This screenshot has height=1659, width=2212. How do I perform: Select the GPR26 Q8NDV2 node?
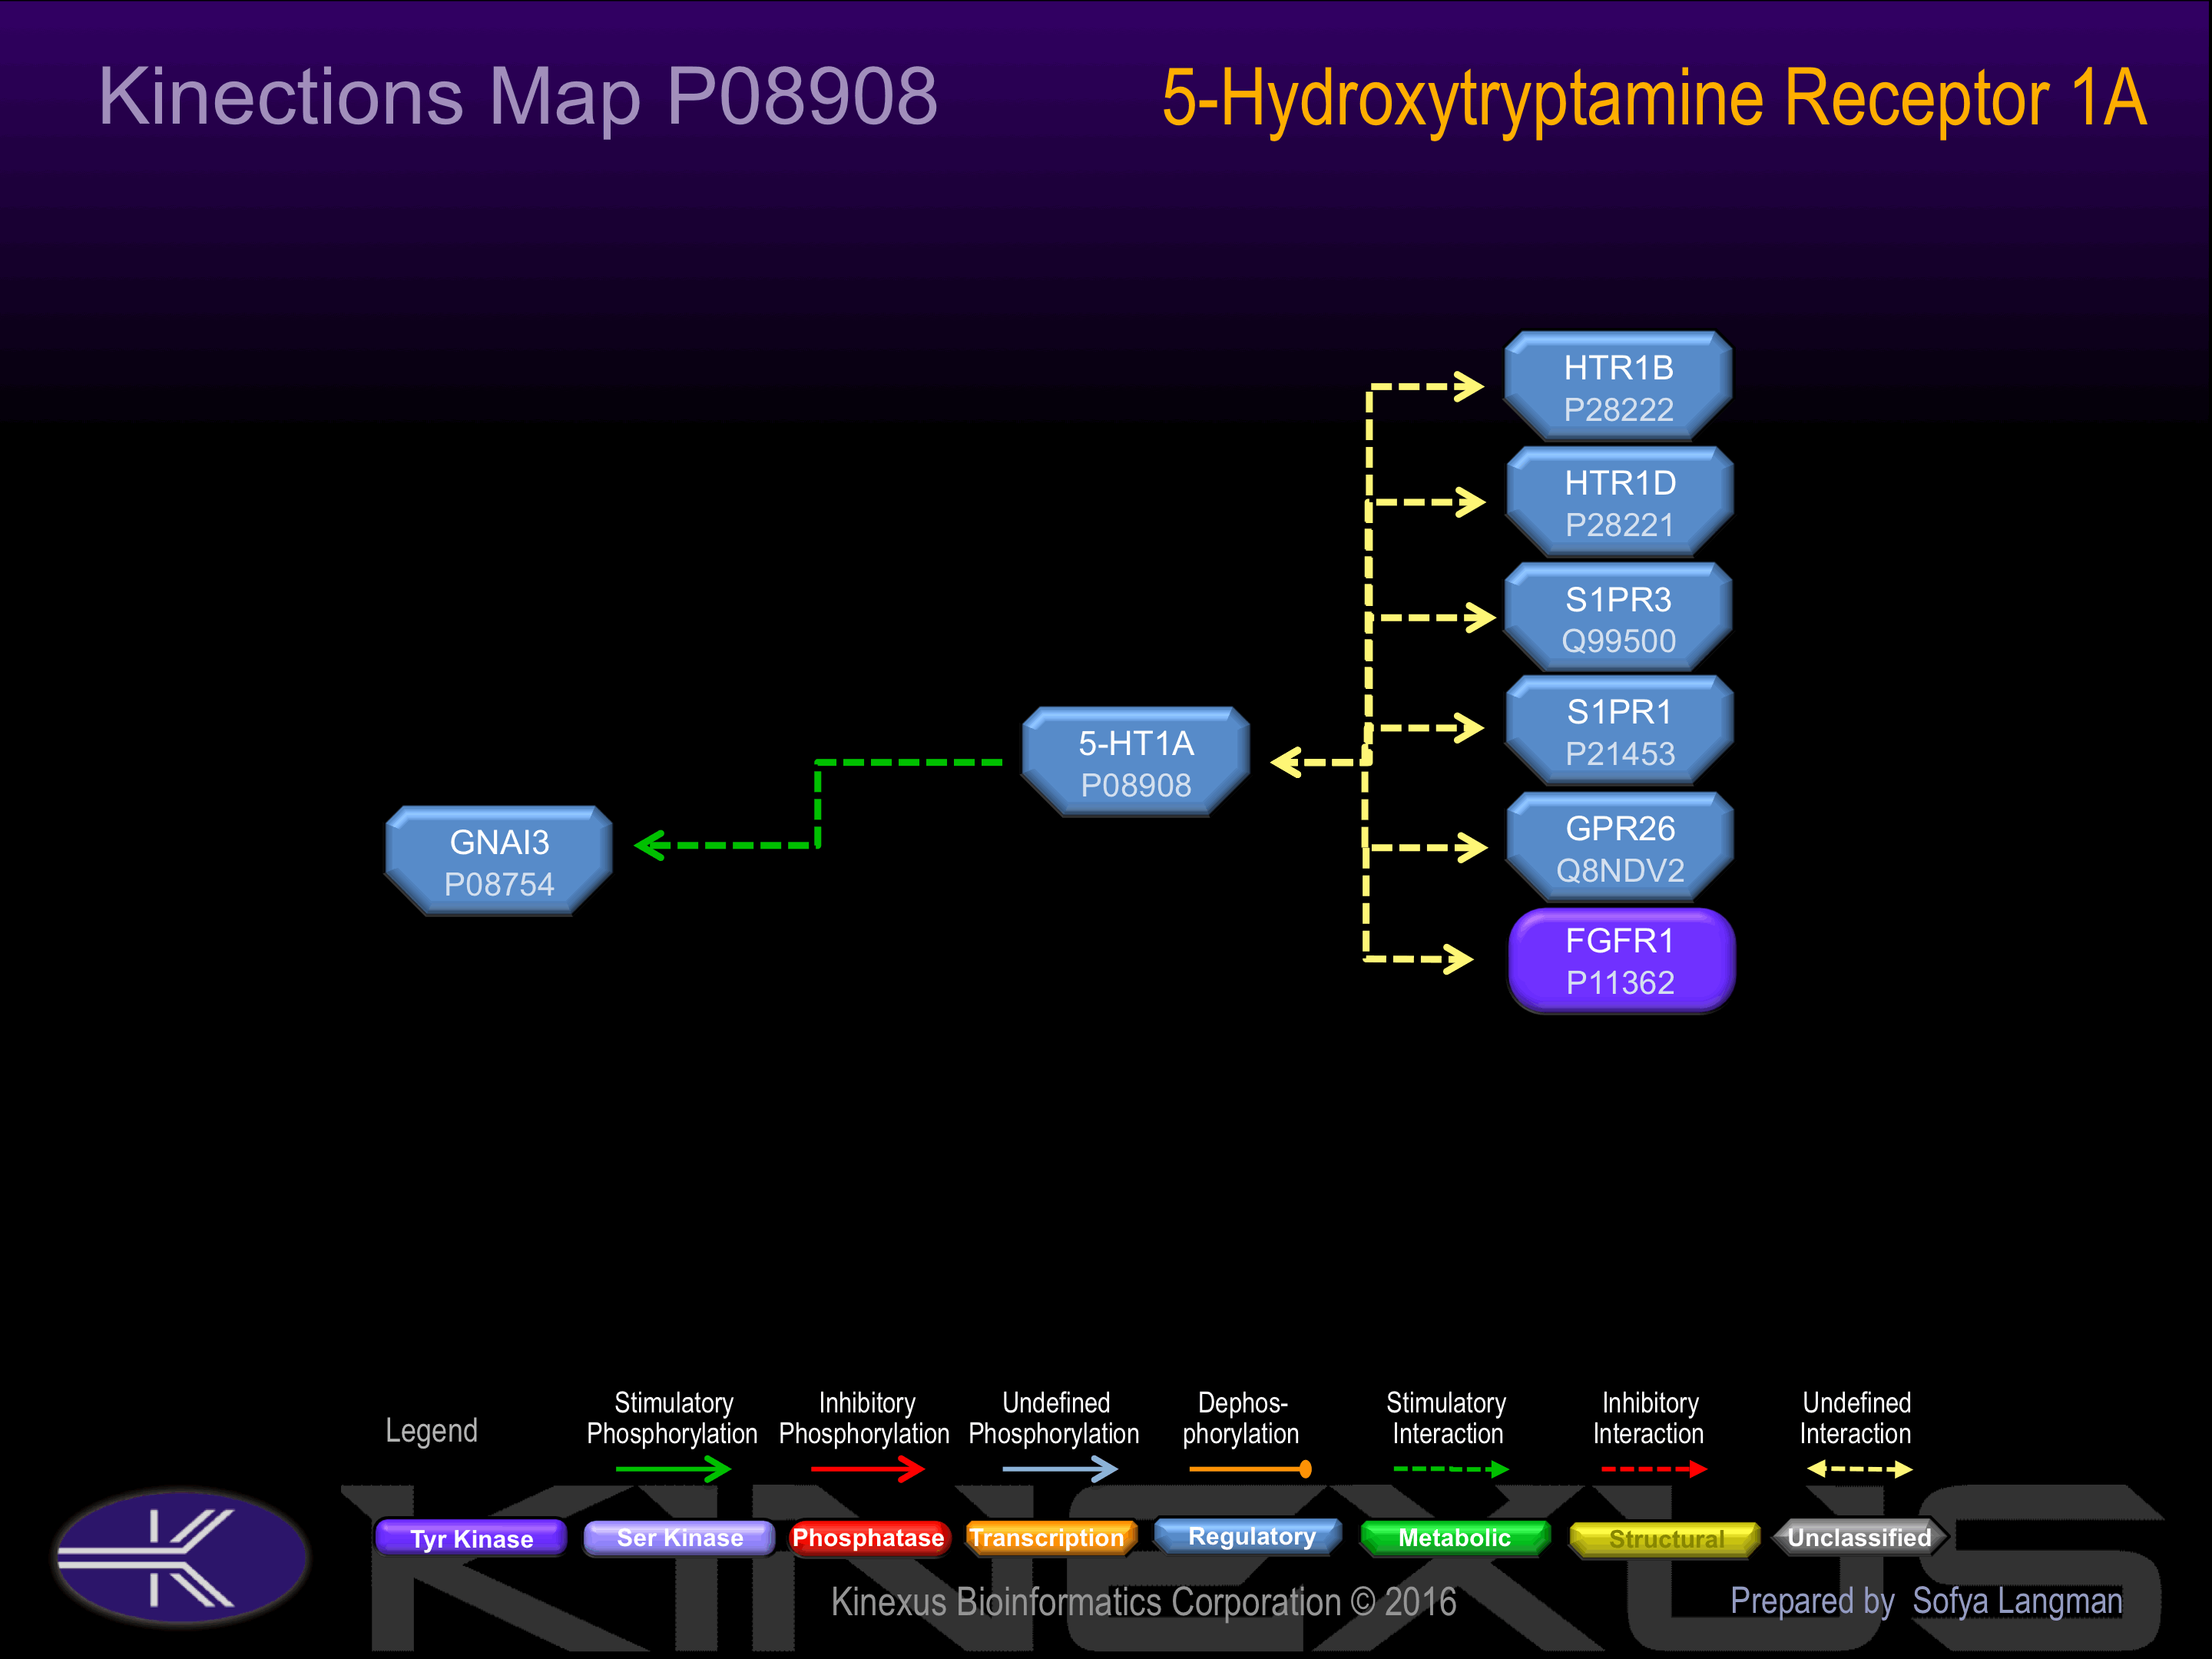coord(1619,848)
